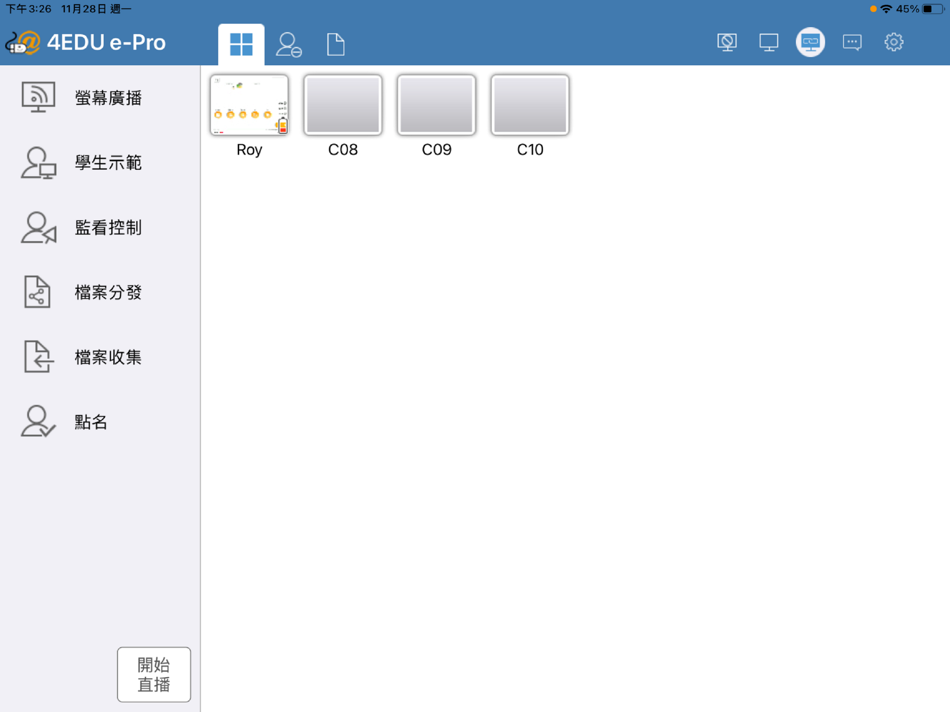Click the 開始直播 button

(154, 674)
